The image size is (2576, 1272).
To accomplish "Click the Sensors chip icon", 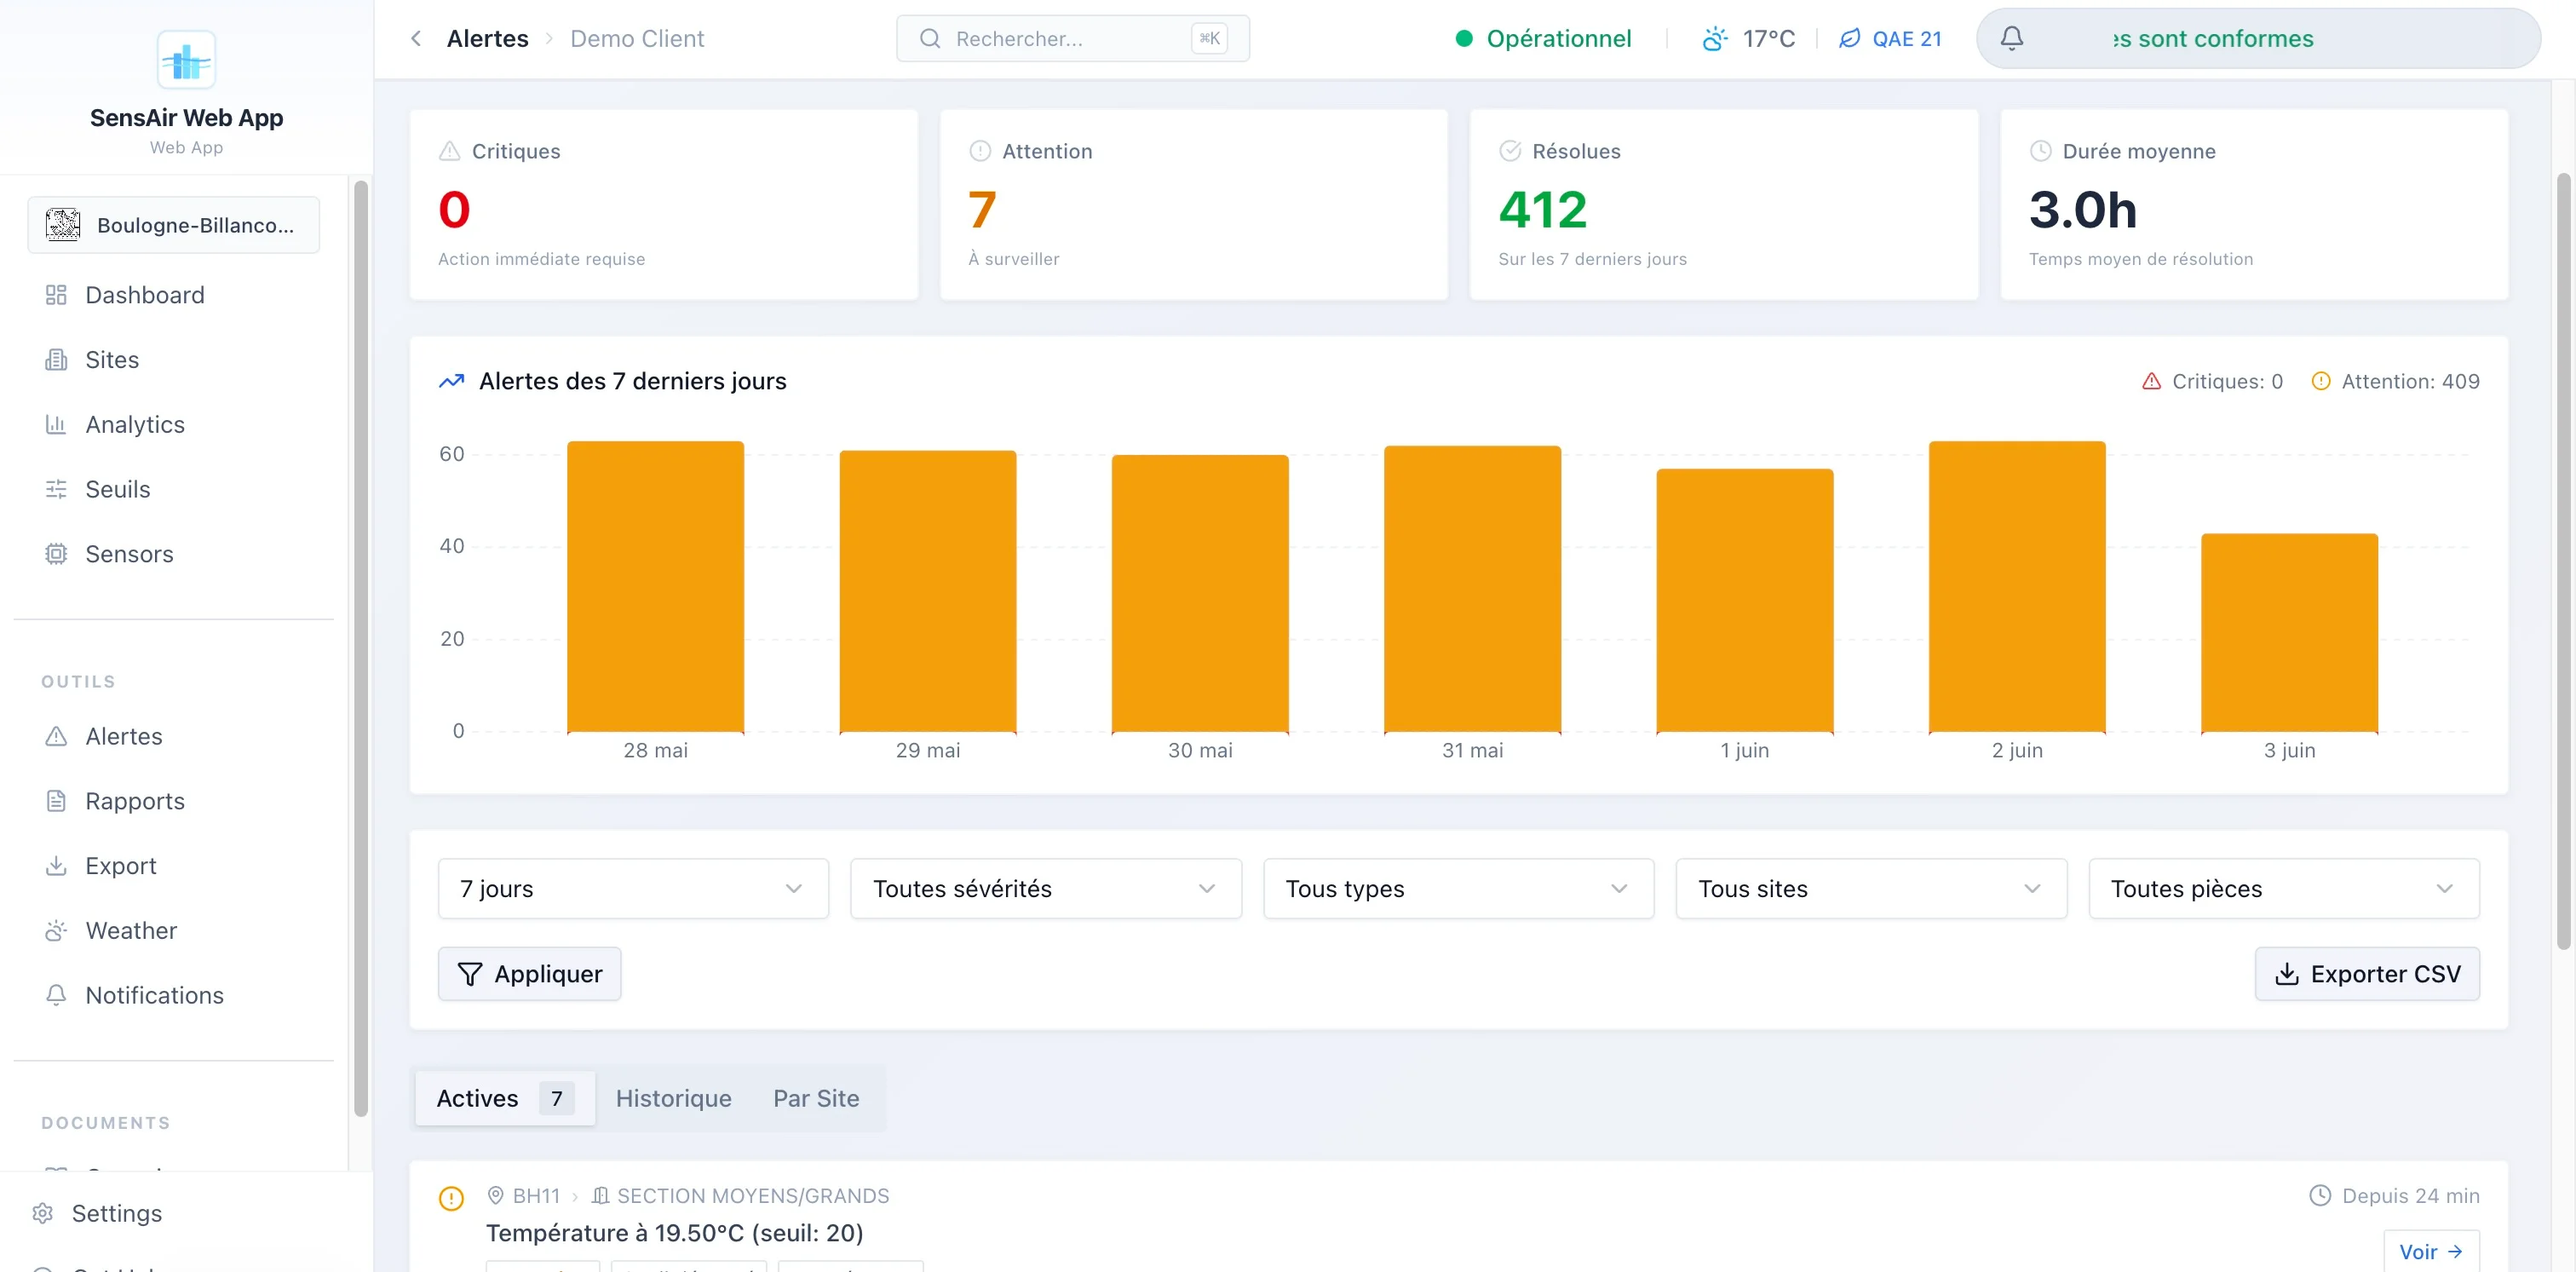I will (x=56, y=554).
